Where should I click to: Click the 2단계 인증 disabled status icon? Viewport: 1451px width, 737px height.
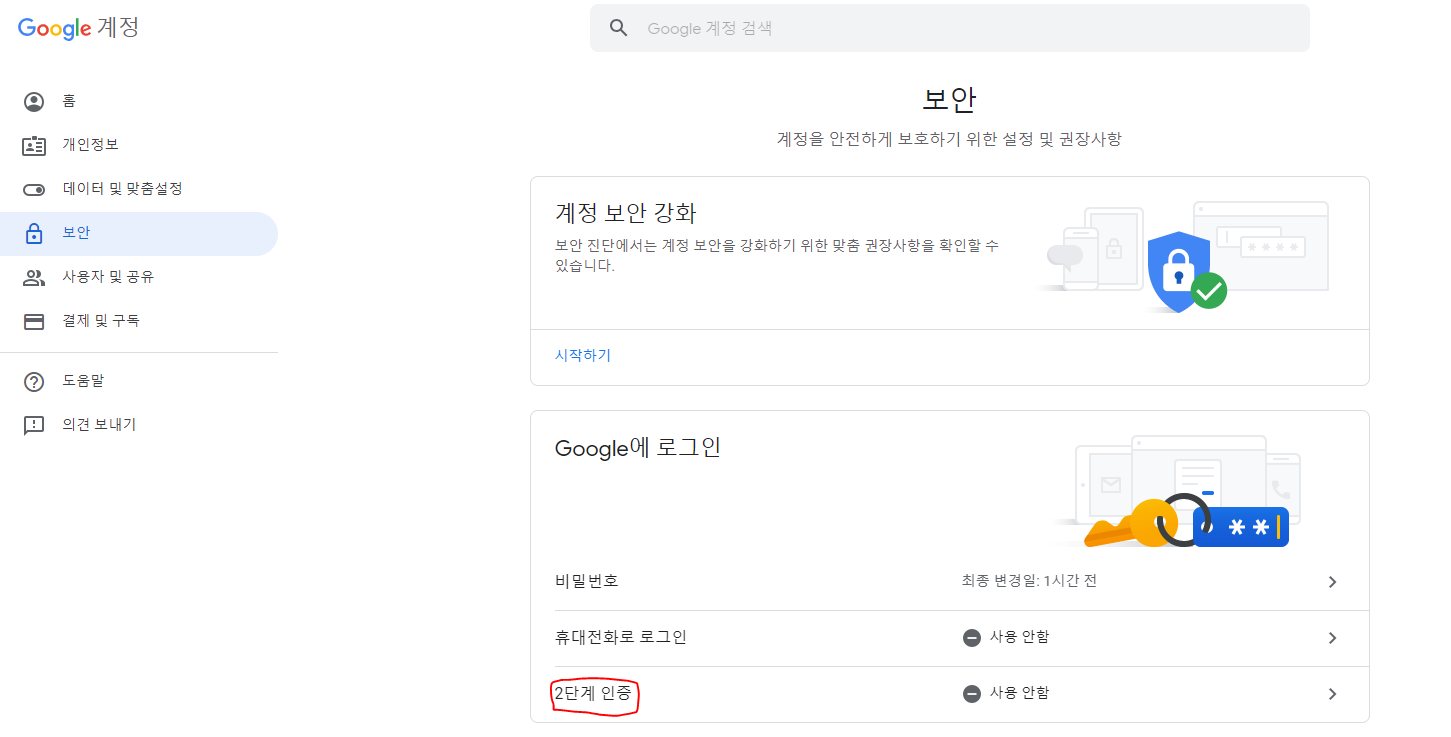click(x=971, y=694)
